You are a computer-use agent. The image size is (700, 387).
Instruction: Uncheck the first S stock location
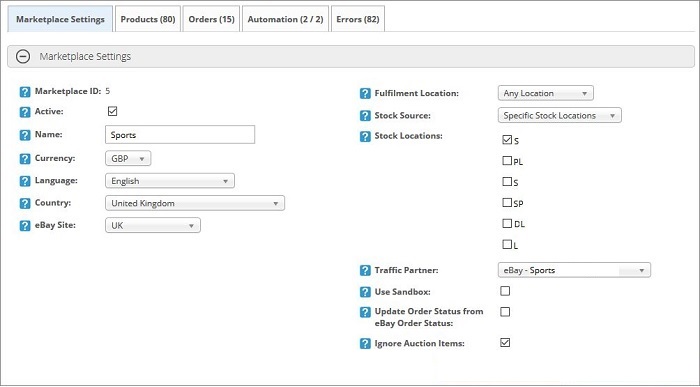507,140
